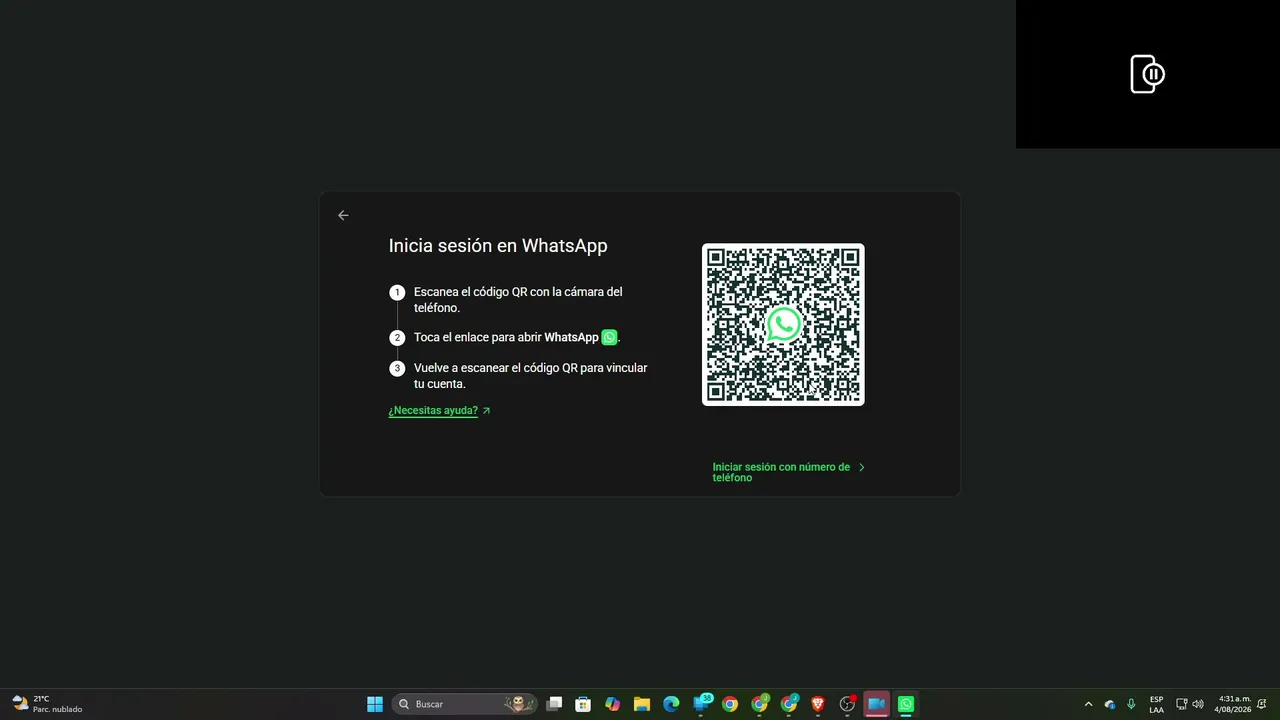Click the QR code image
The image size is (1280, 720).
[783, 324]
